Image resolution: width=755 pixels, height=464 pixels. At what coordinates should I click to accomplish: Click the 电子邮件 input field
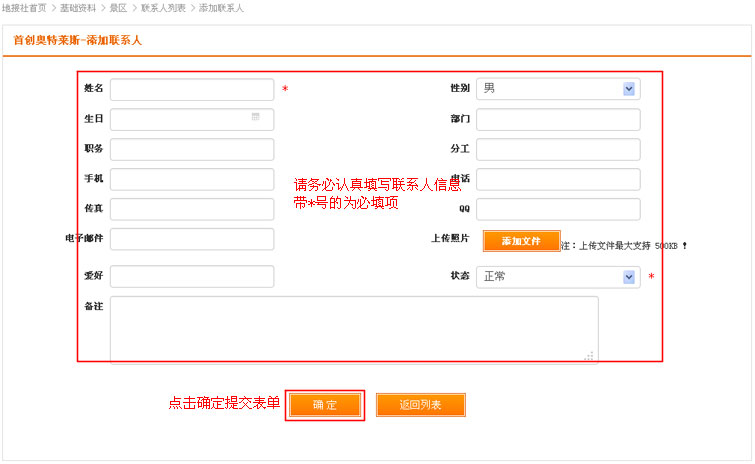(191, 239)
